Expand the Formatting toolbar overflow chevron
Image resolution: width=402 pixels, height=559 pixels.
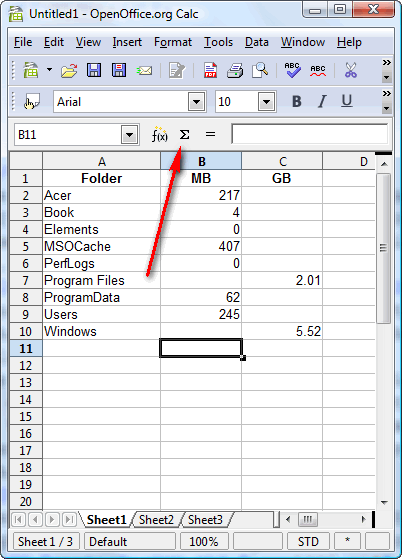coord(387,94)
